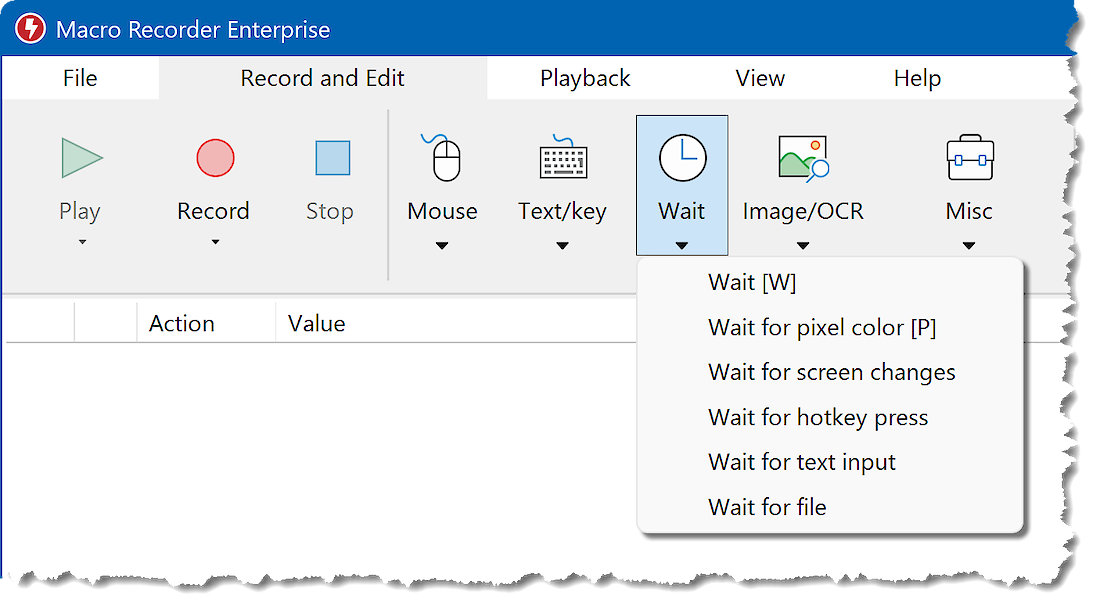Click the Macro Recorder app logo
The width and height of the screenshot is (1100, 609).
(x=29, y=29)
